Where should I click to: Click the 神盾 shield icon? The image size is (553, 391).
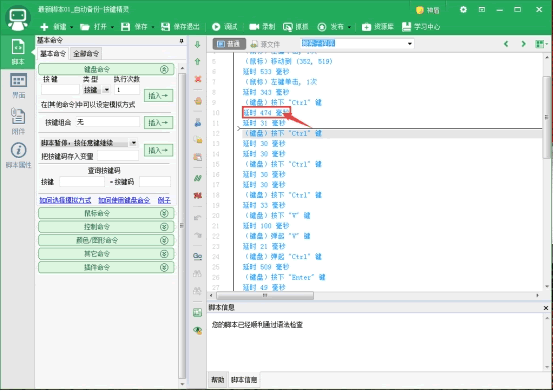427,10
